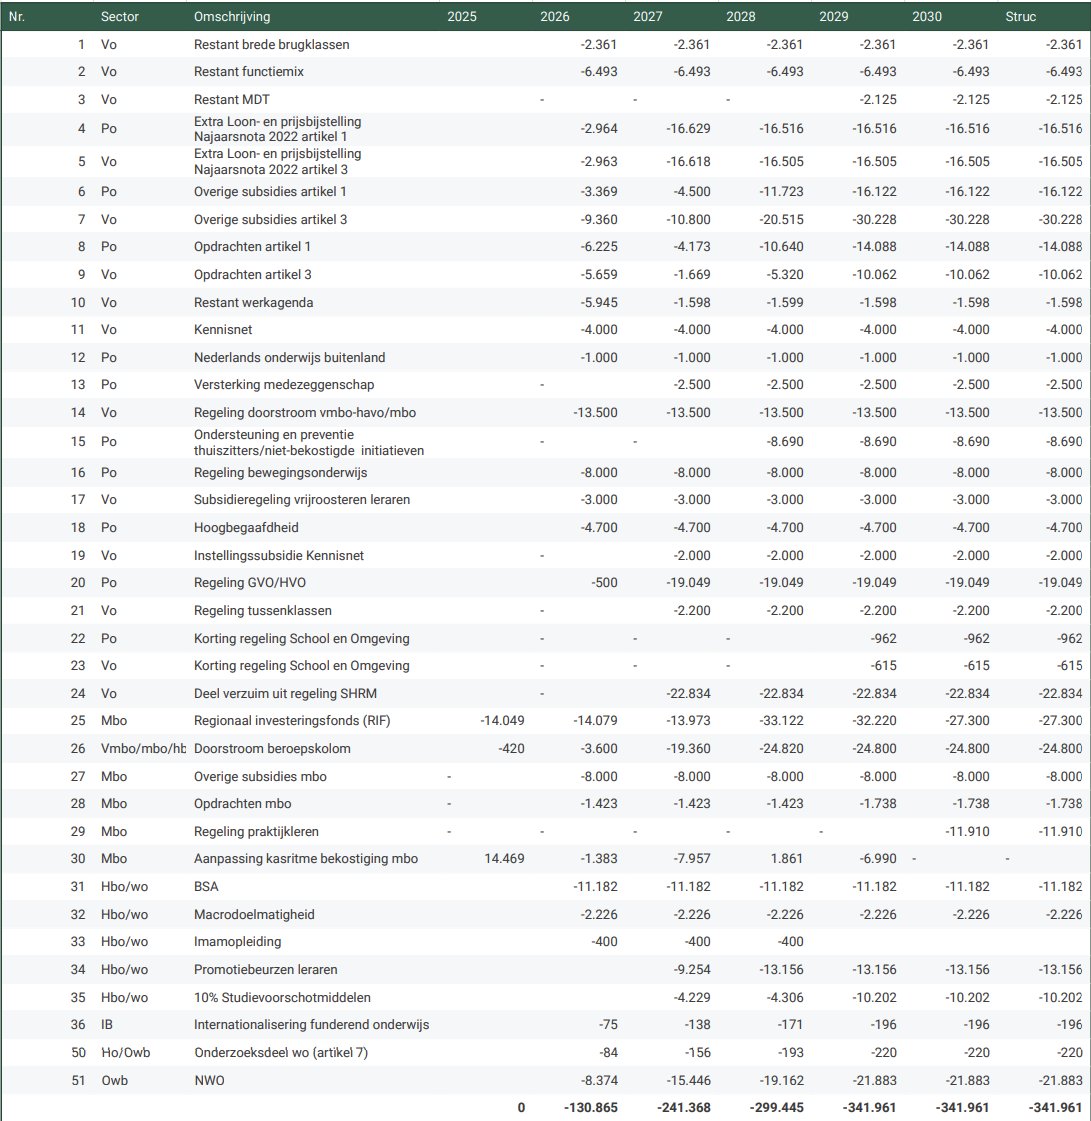Select 'Opdrachten artikel 1' description

pos(252,247)
